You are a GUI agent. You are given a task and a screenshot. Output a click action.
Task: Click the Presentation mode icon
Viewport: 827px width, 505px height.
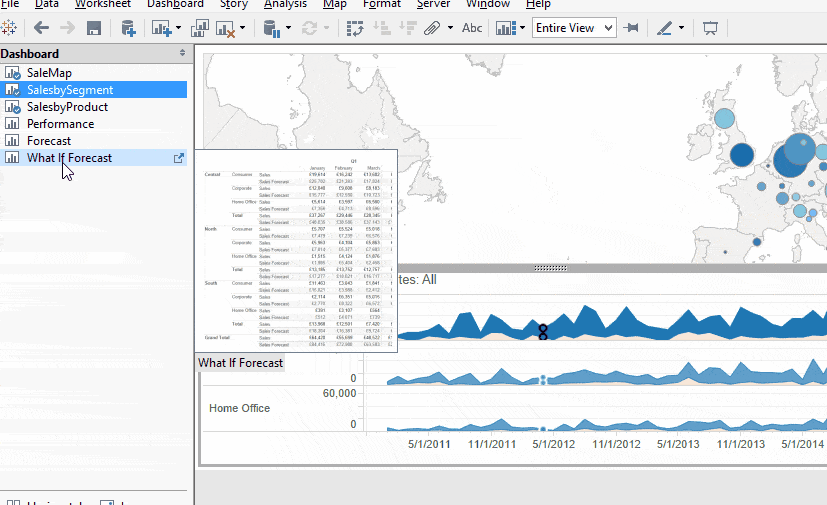pyautogui.click(x=710, y=28)
